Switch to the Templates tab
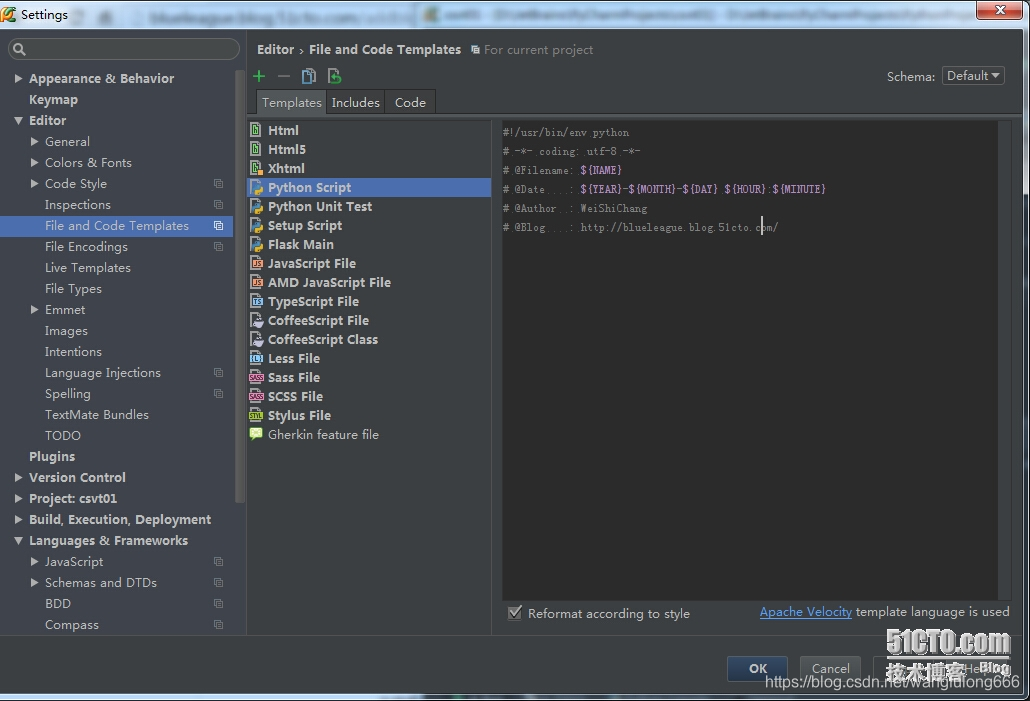1030x701 pixels. pos(291,102)
